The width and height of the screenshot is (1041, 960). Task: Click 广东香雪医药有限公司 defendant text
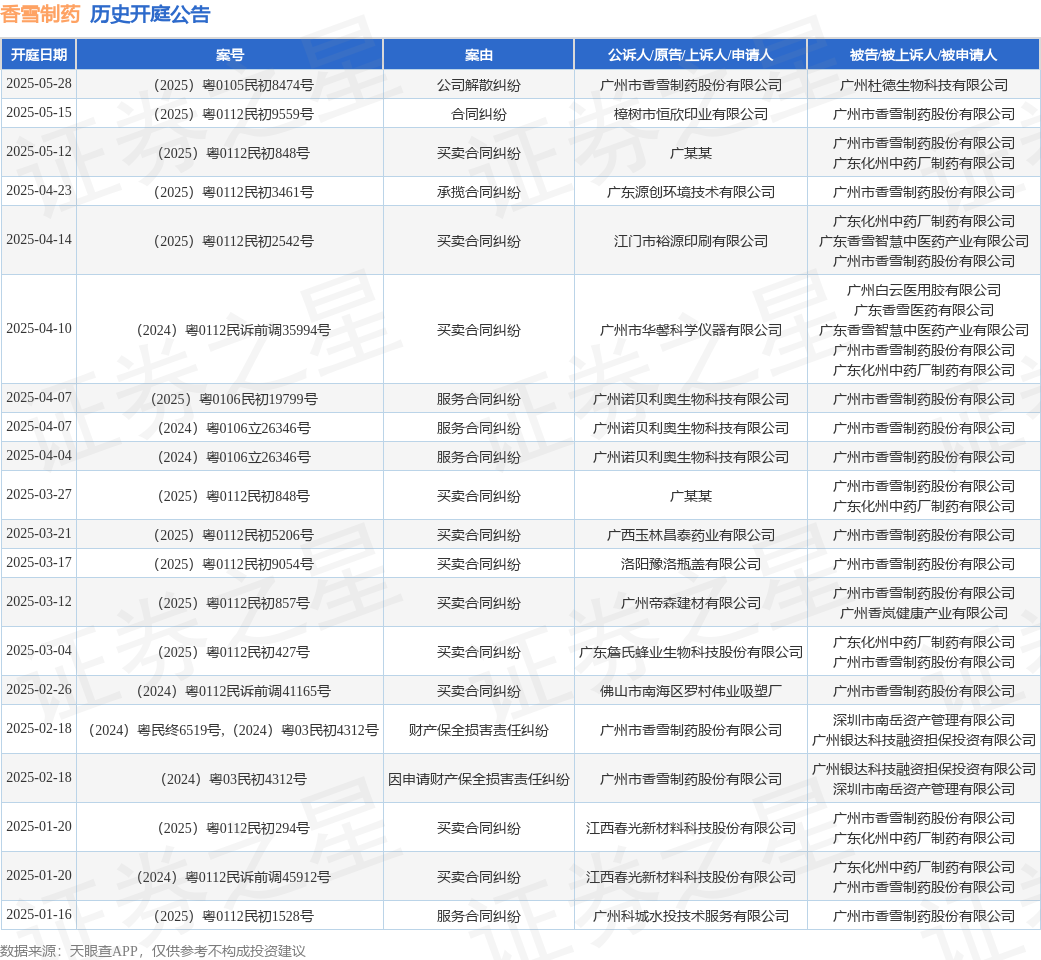[x=923, y=311]
